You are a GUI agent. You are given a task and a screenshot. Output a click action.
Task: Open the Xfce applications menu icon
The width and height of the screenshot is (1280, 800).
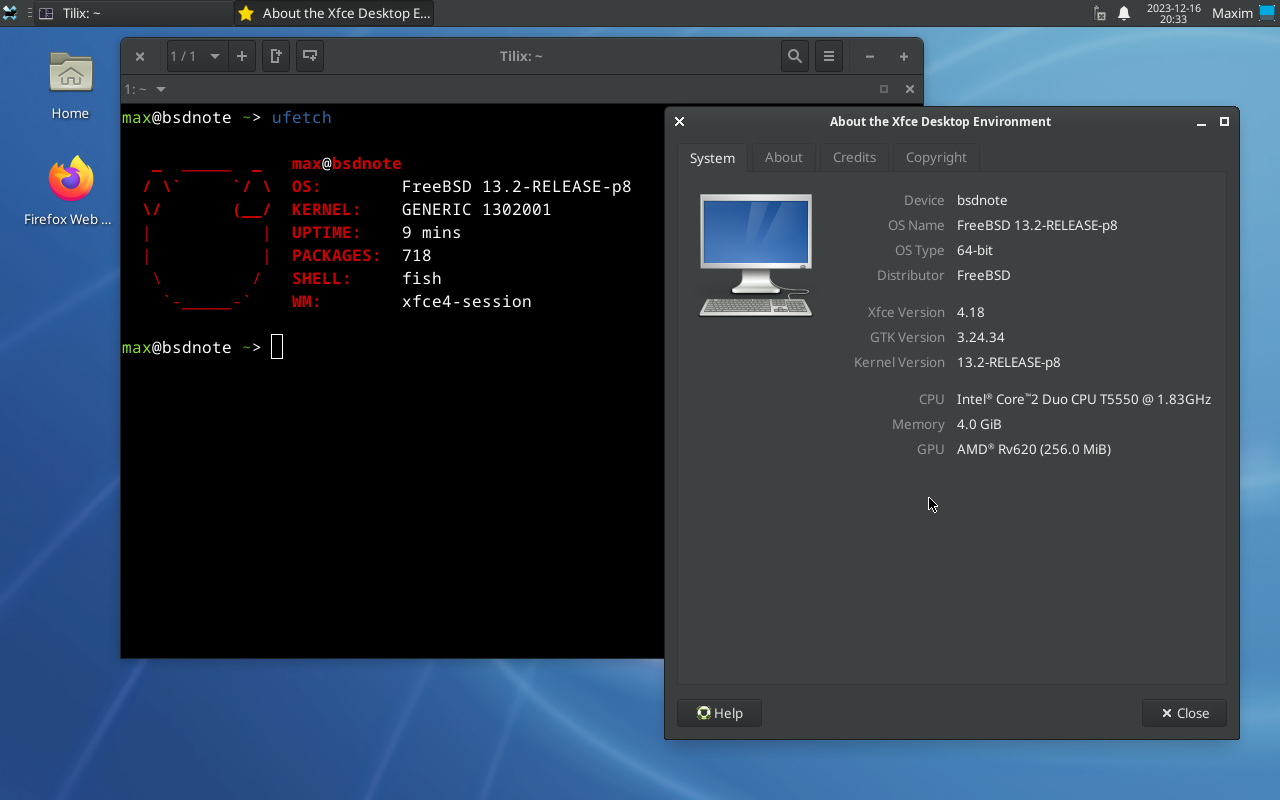click(10, 13)
